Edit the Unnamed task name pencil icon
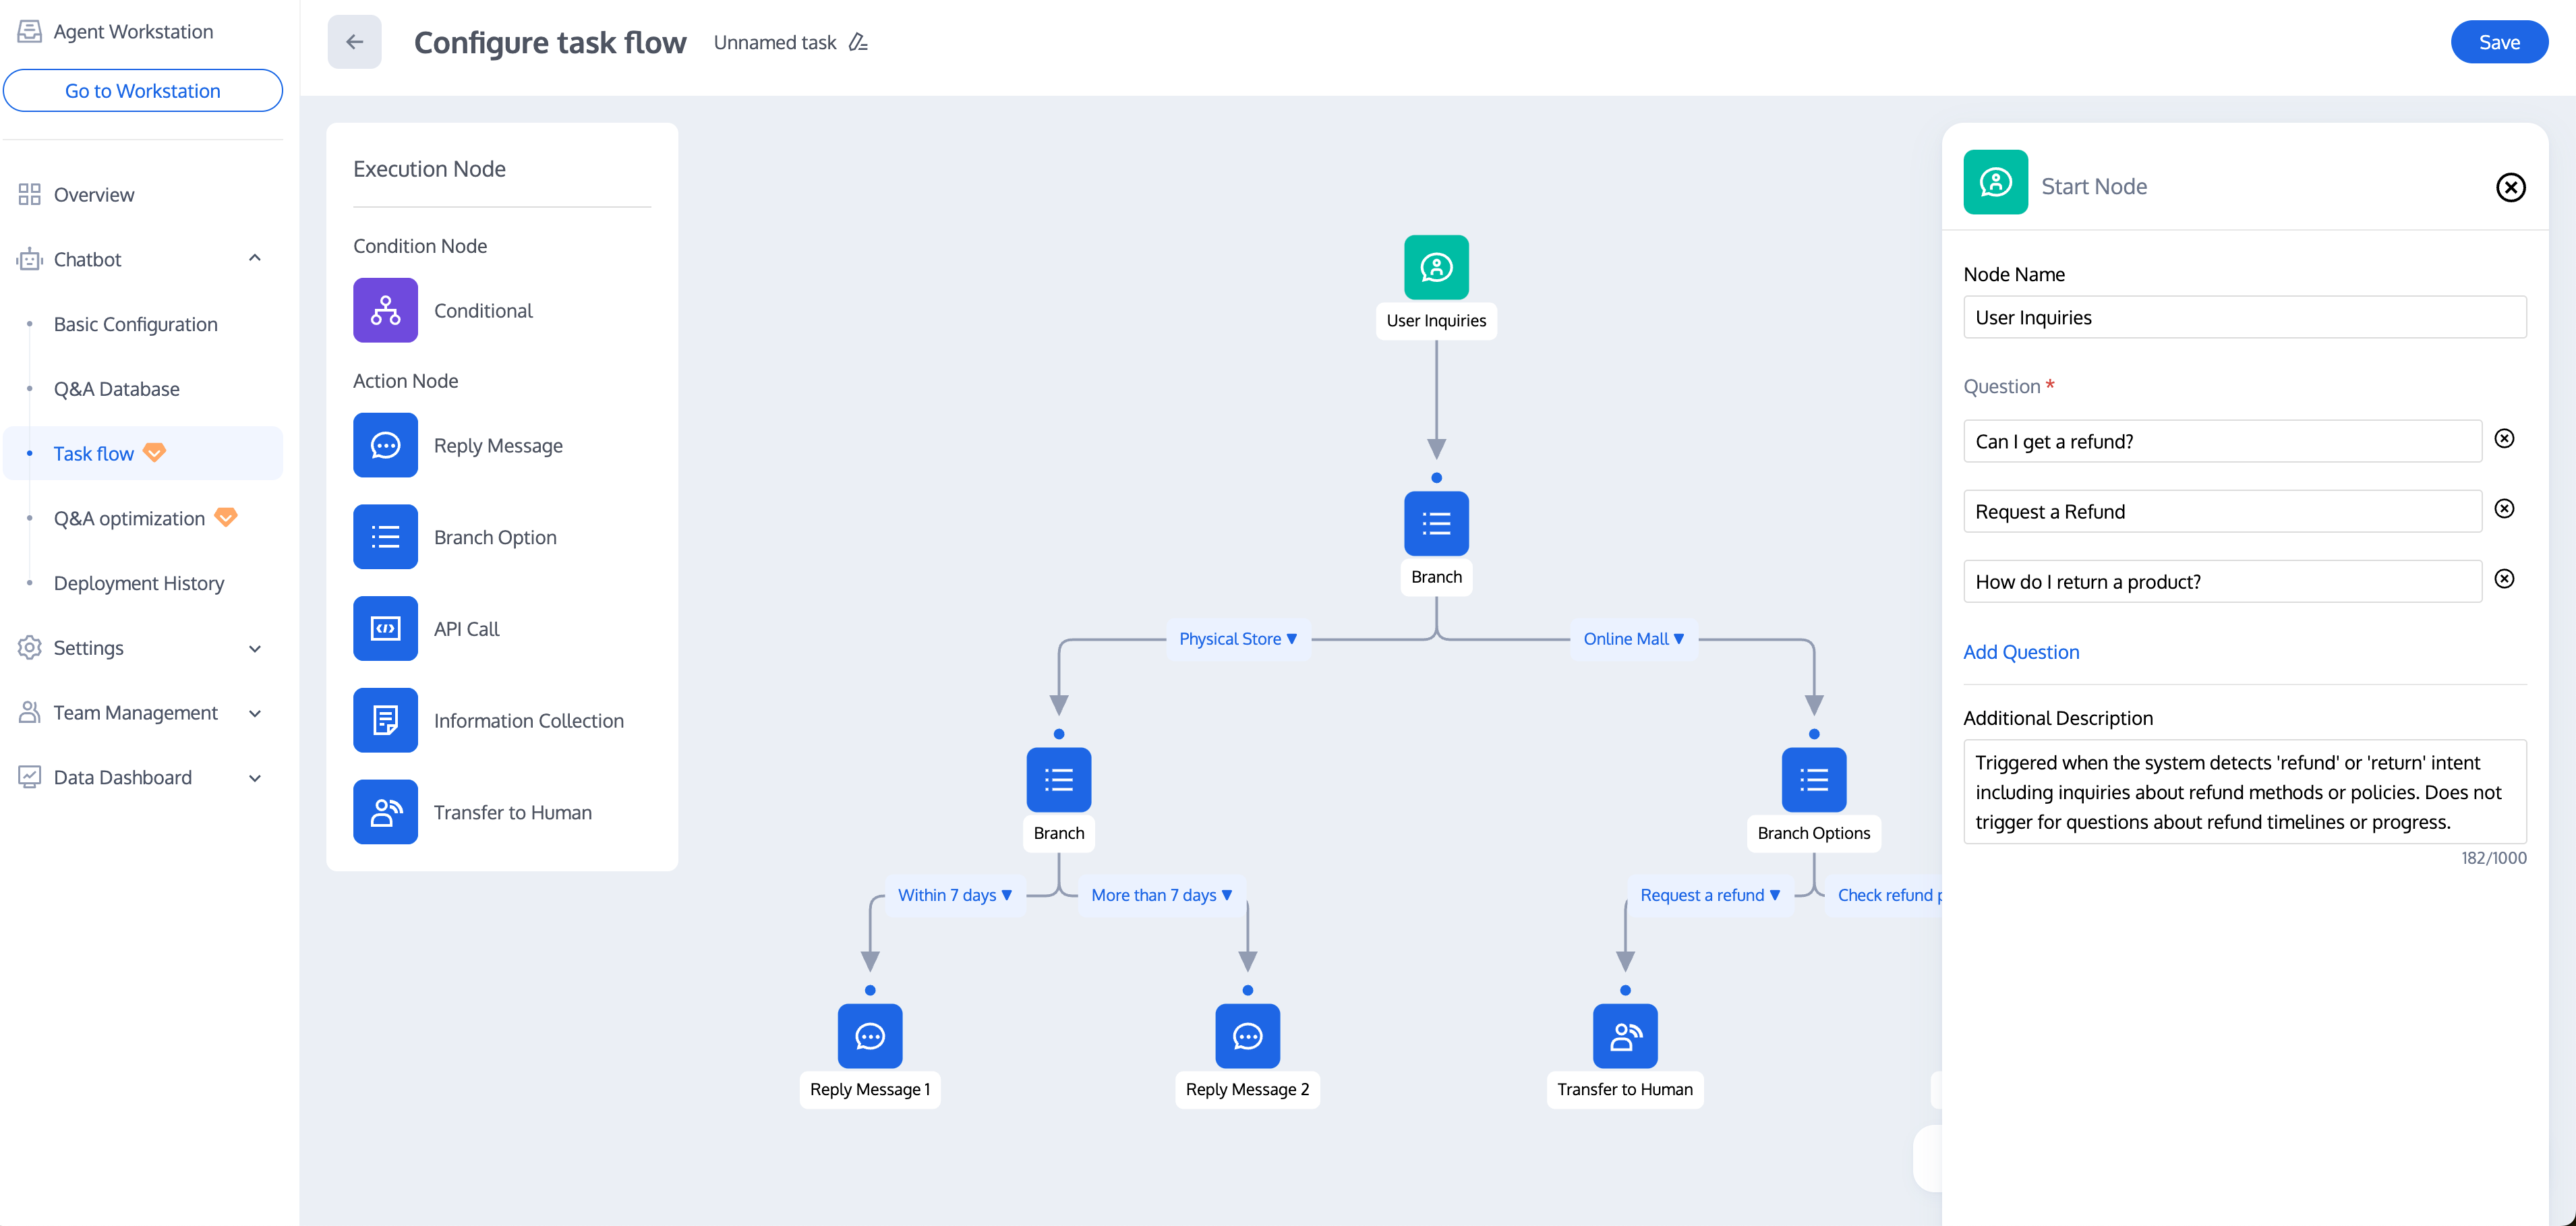Screen dimensions: 2576x1226 (x=858, y=42)
